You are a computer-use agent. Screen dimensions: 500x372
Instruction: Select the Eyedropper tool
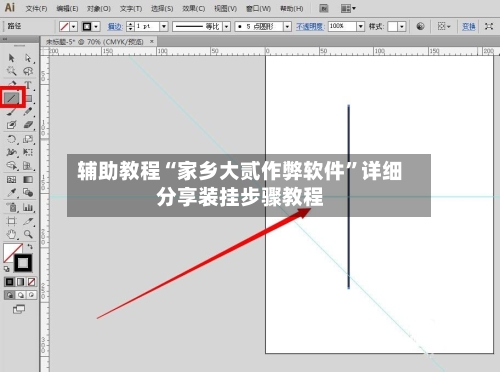[x=11, y=193]
